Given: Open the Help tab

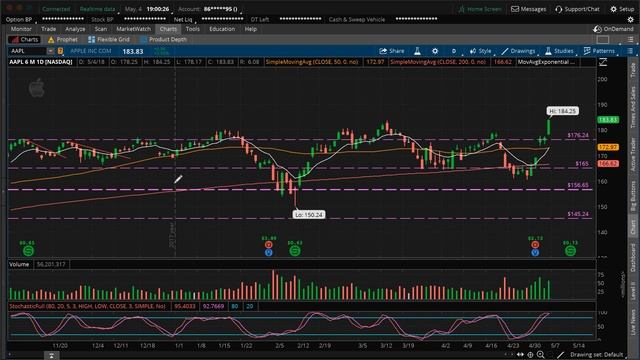Looking at the screenshot, I should tap(251, 29).
